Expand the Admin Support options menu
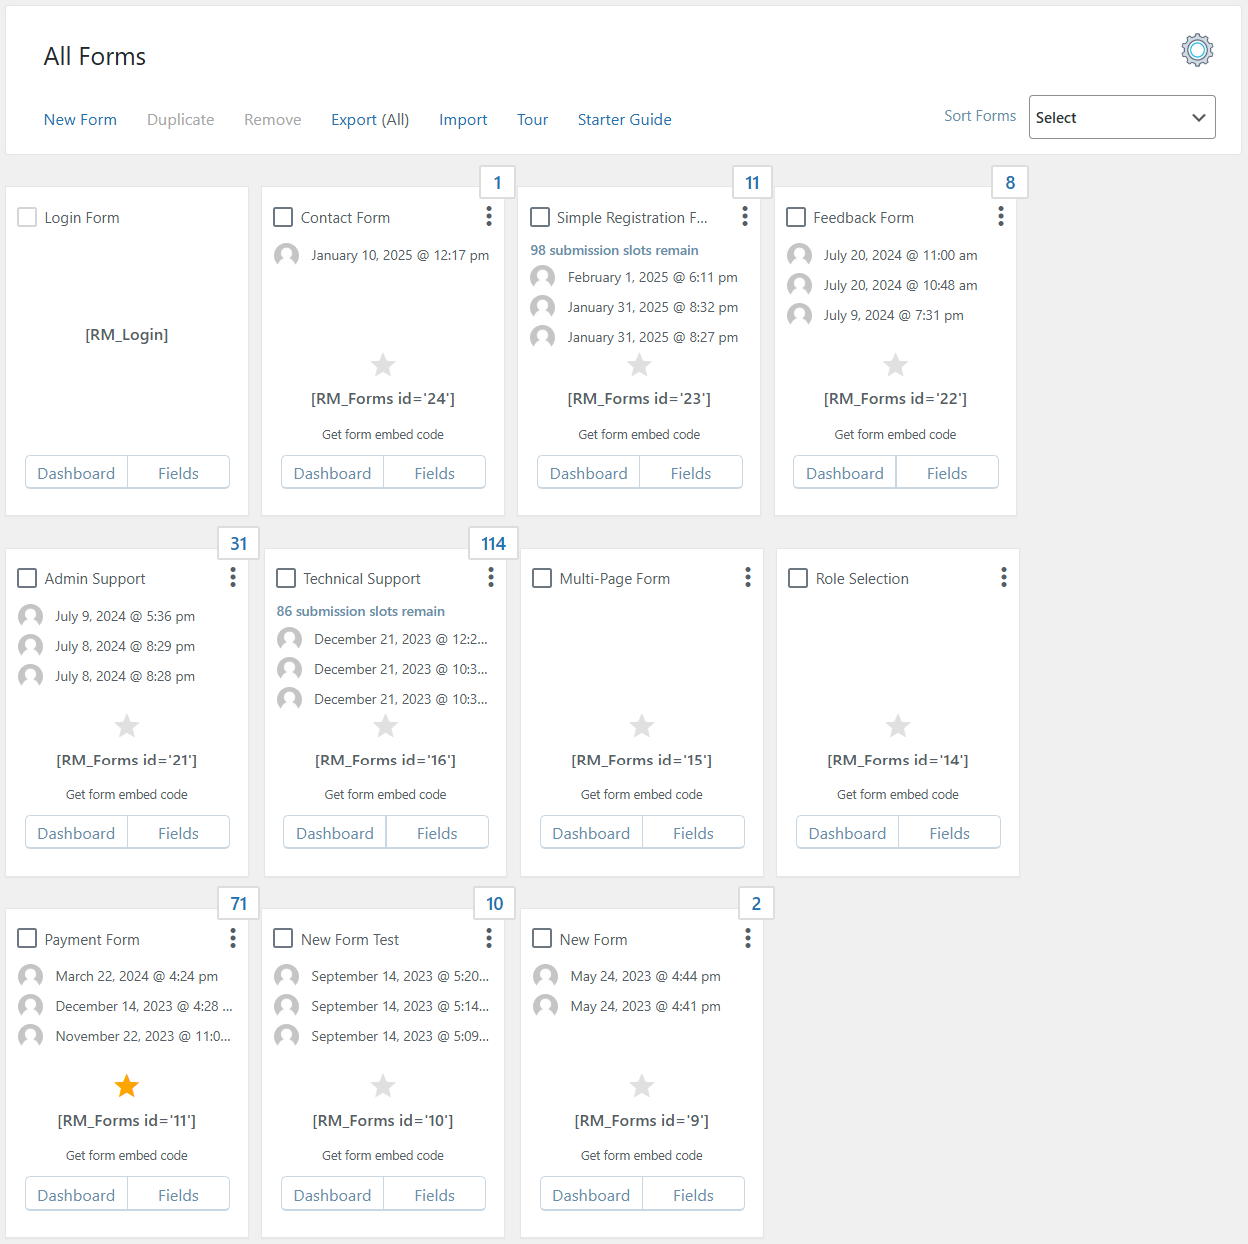Viewport: 1248px width, 1244px height. pyautogui.click(x=232, y=577)
